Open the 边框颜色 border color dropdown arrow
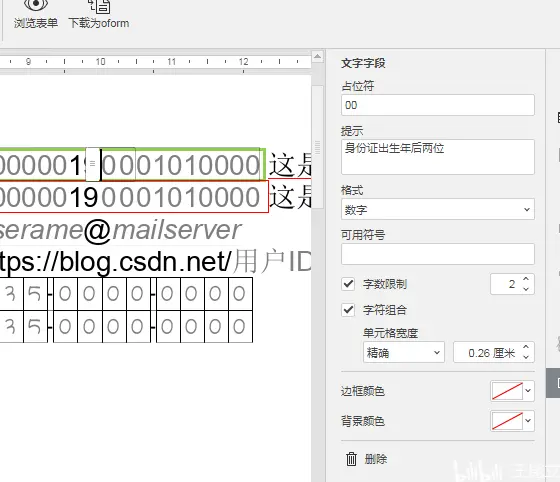Viewport: 560px width, 482px height. 528,391
